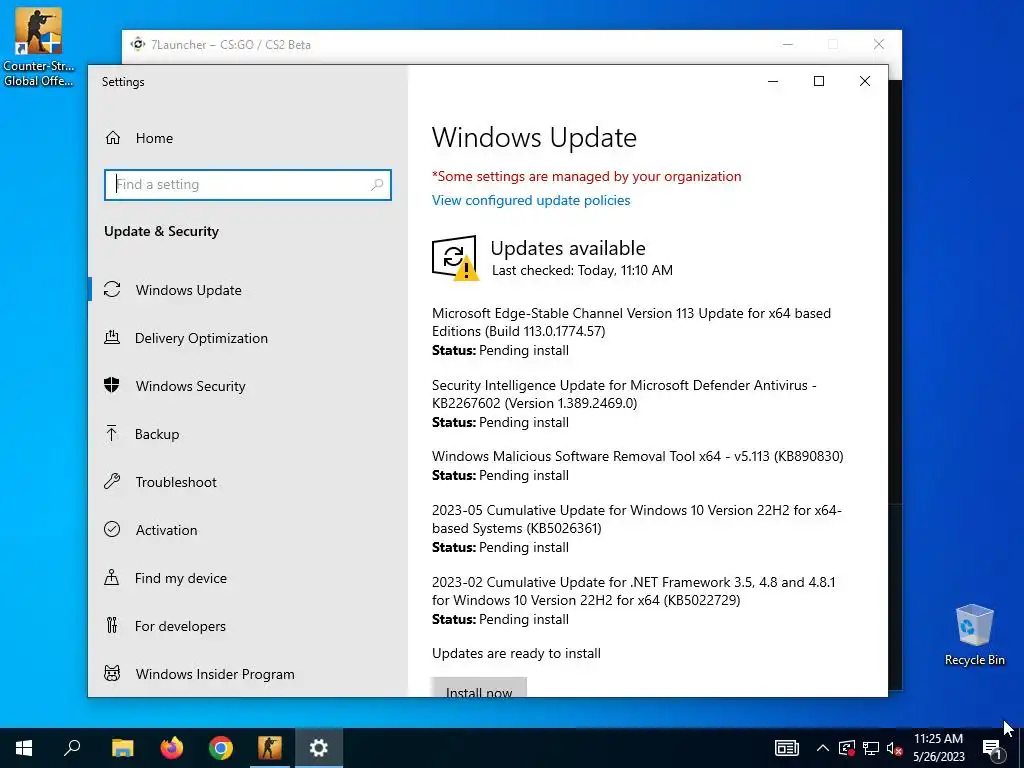1024x768 pixels.
Task: Click the managed by your organization notice
Action: (586, 176)
